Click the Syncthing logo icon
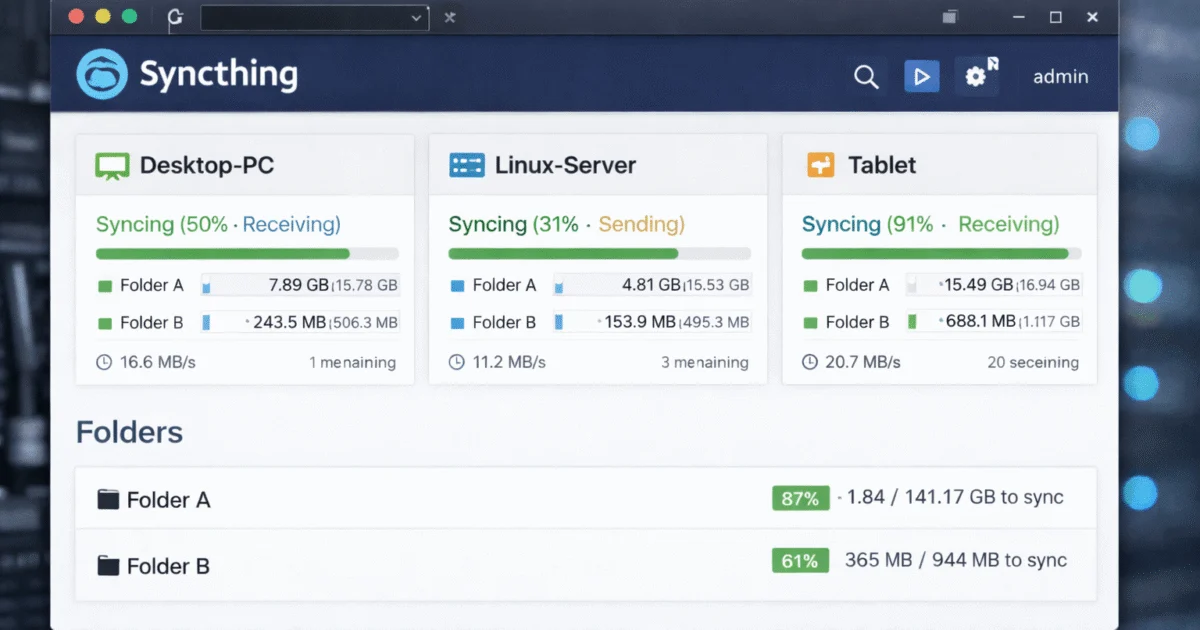 point(102,74)
